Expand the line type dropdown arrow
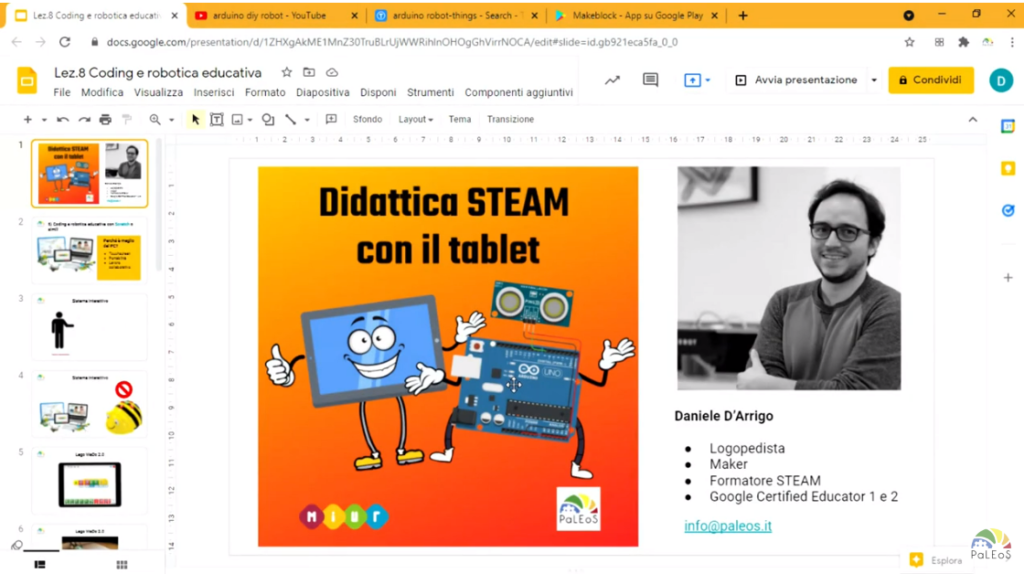This screenshot has width=1024, height=574. pyautogui.click(x=307, y=120)
